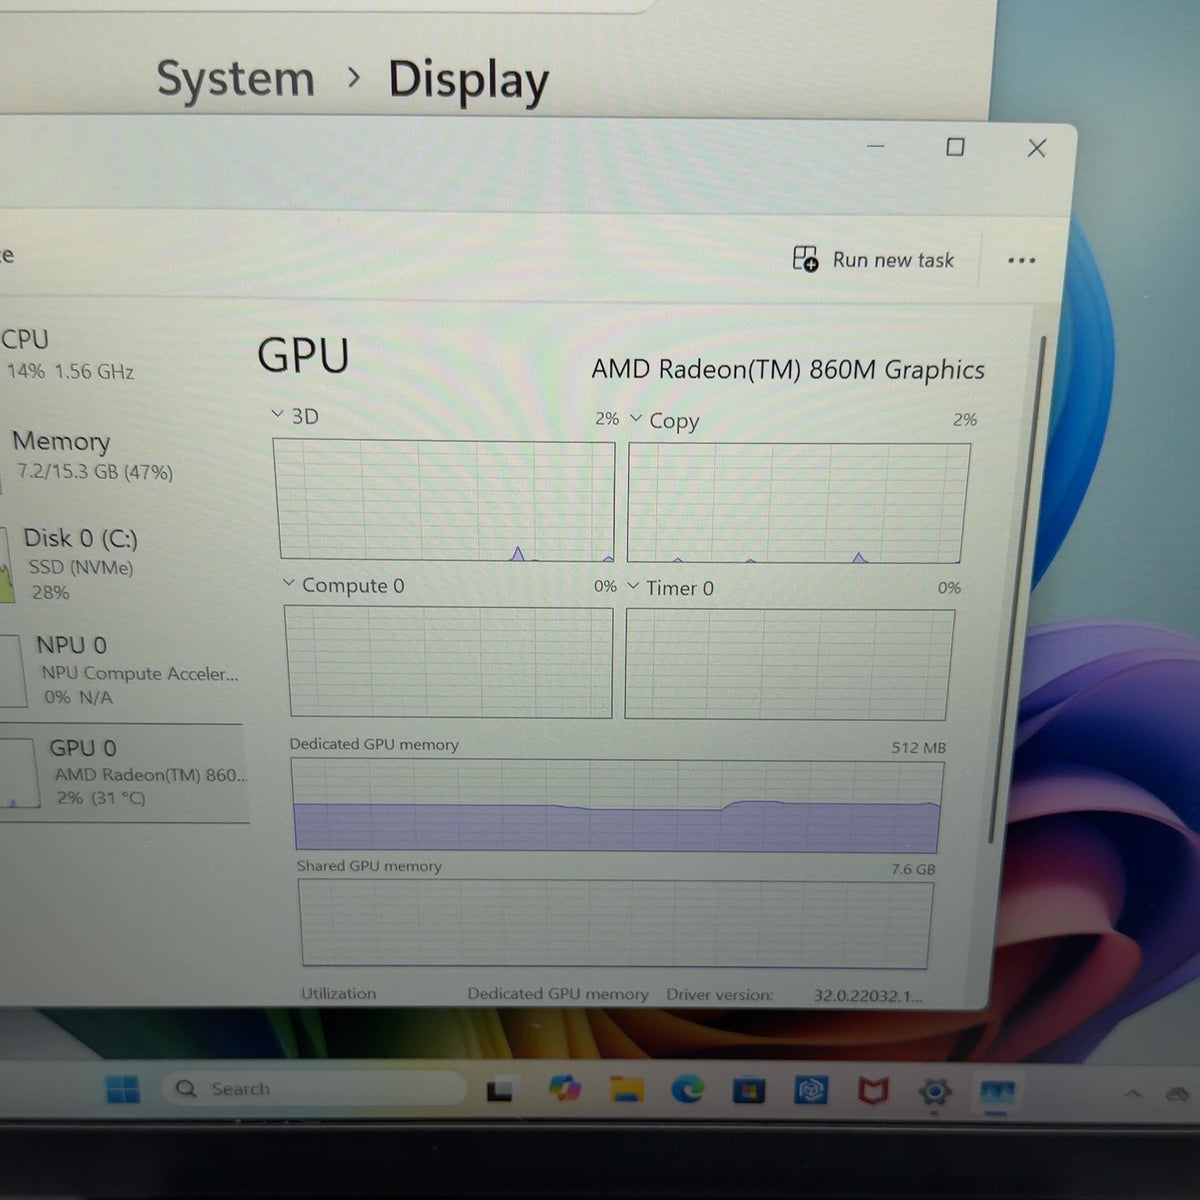
Task: Open Settings gear icon on the taskbar
Action: [x=934, y=1091]
